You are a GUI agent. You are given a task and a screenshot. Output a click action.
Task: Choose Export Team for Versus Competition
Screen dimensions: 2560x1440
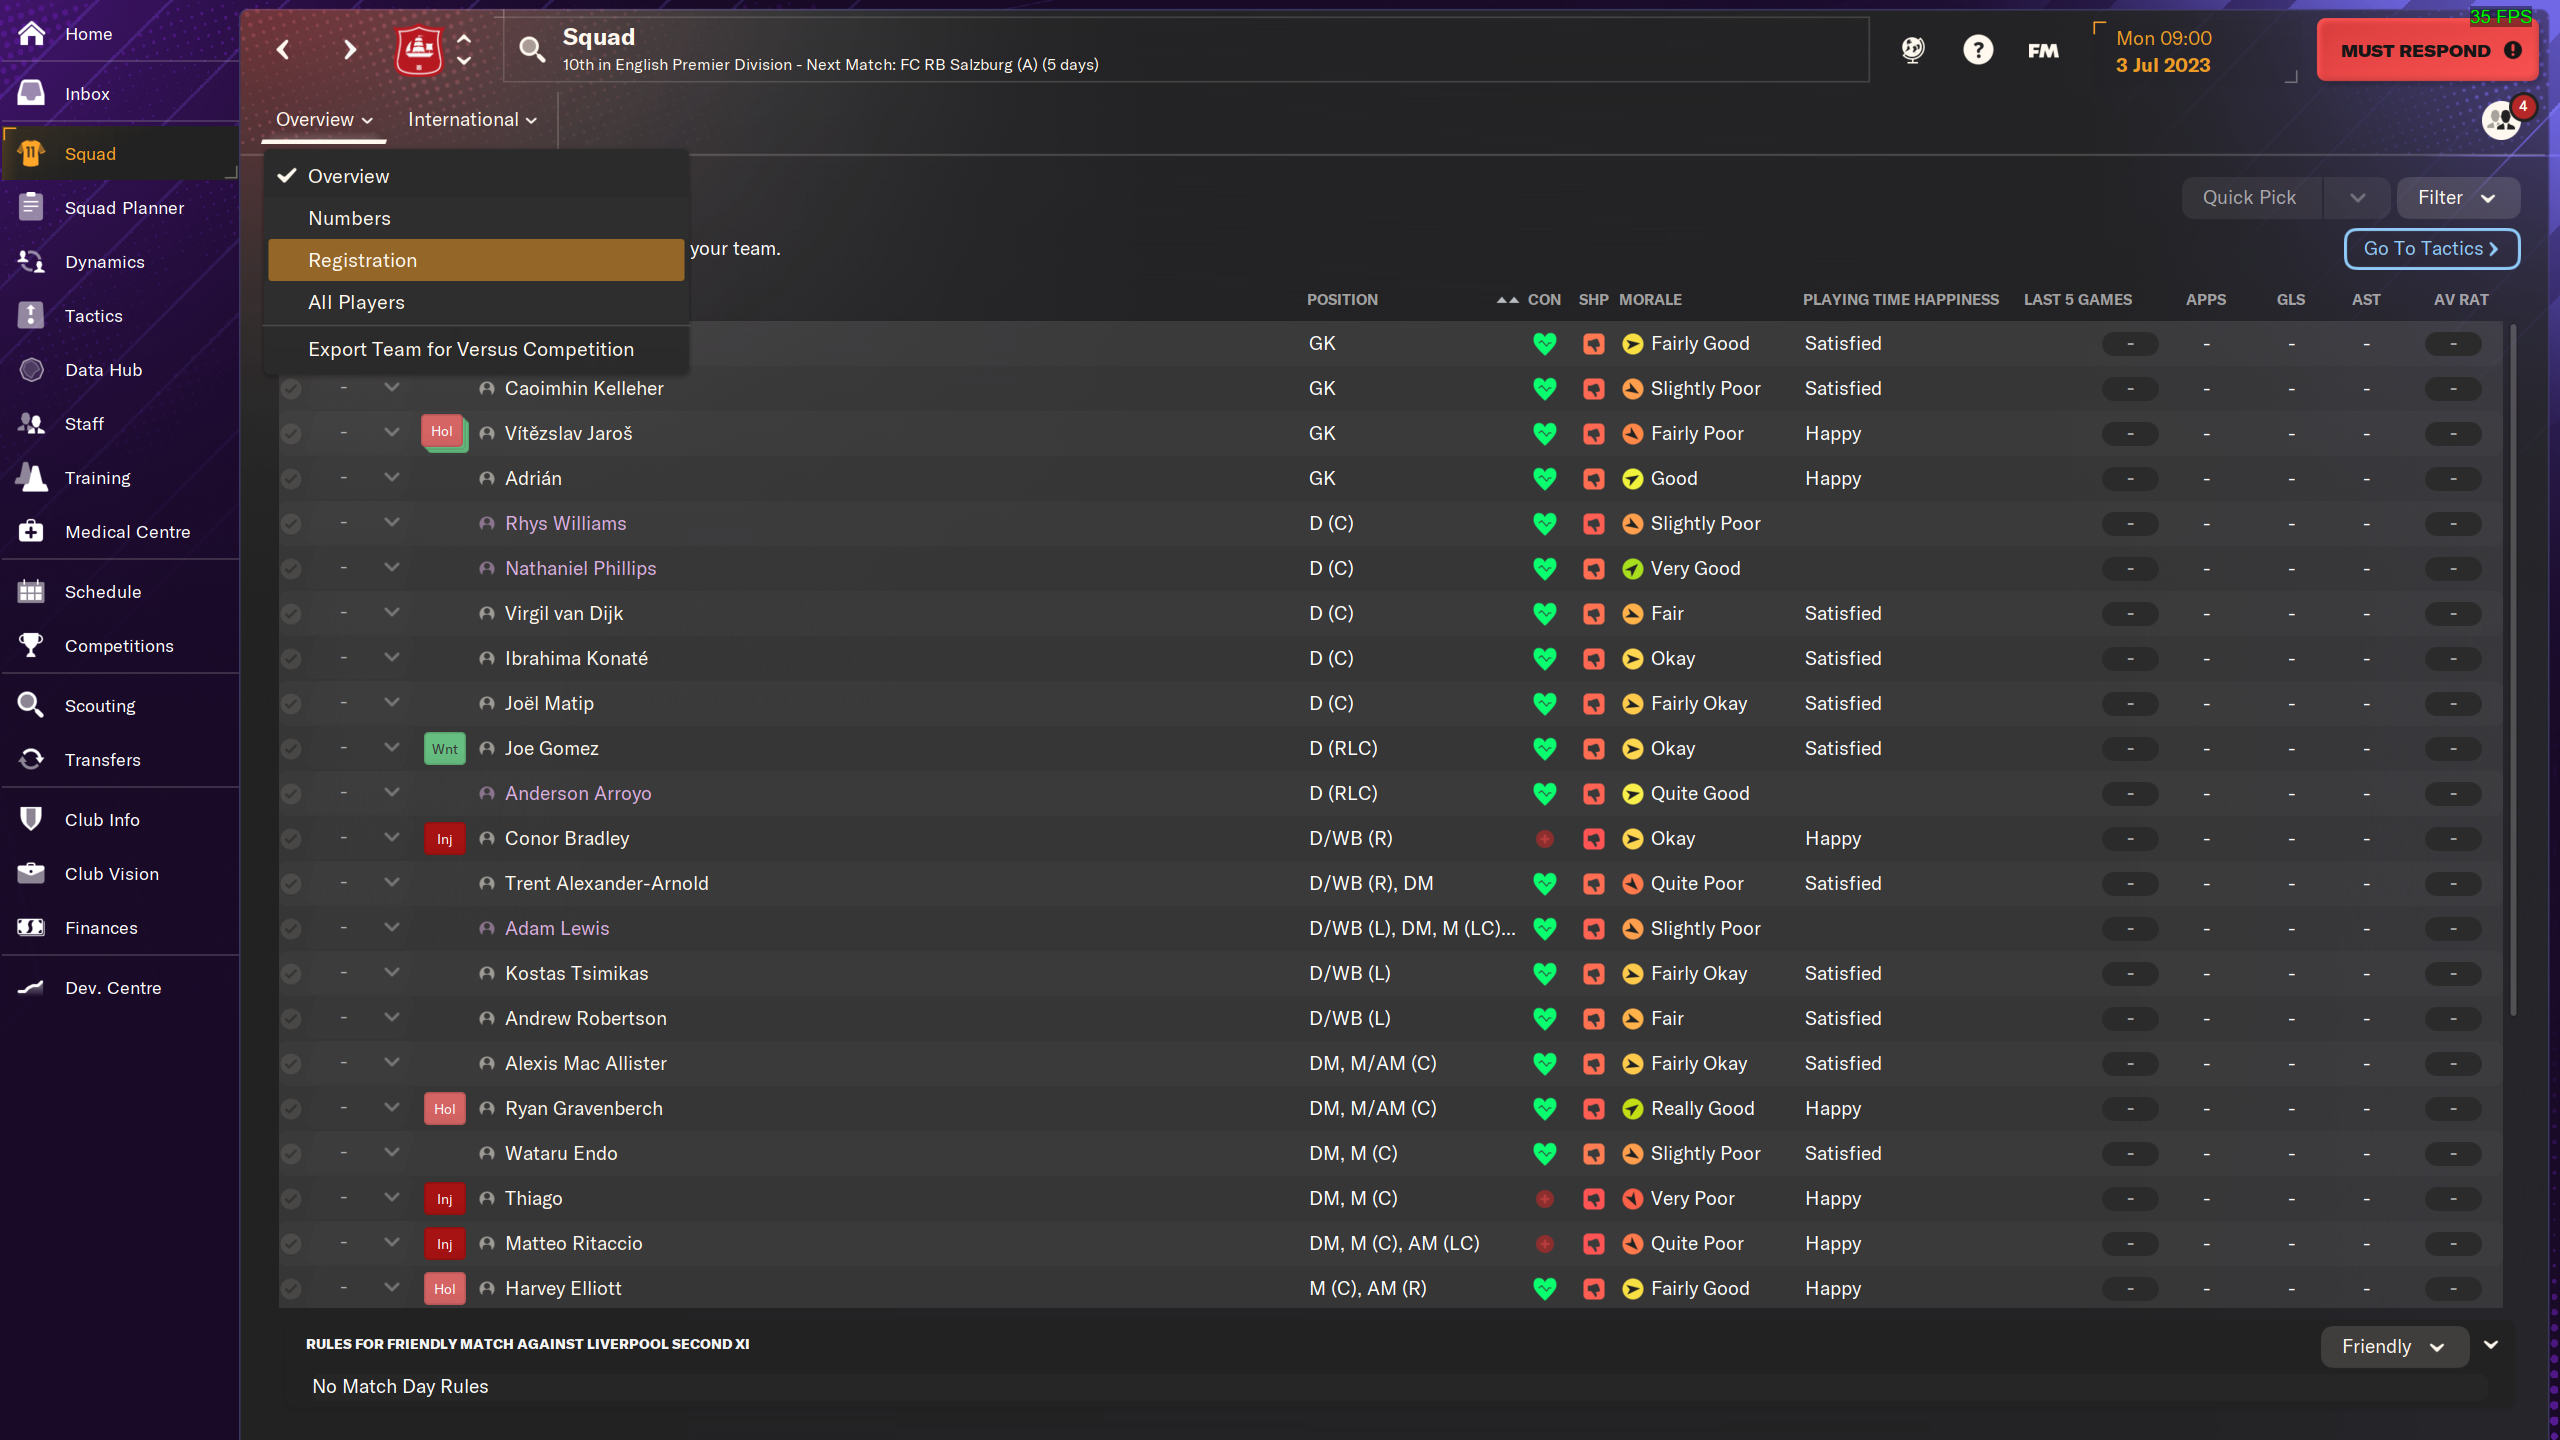click(x=477, y=349)
